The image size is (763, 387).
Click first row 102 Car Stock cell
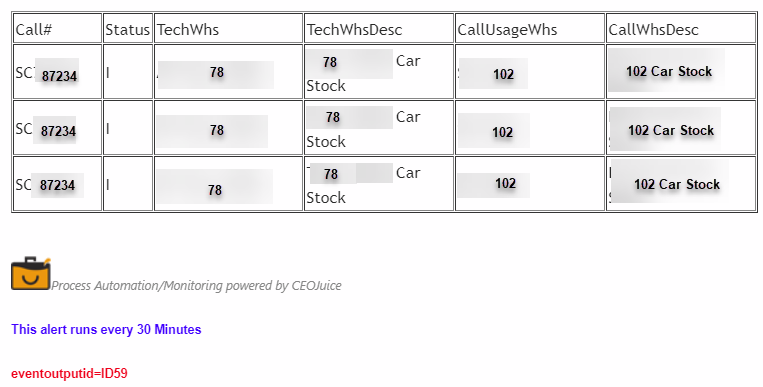681,72
